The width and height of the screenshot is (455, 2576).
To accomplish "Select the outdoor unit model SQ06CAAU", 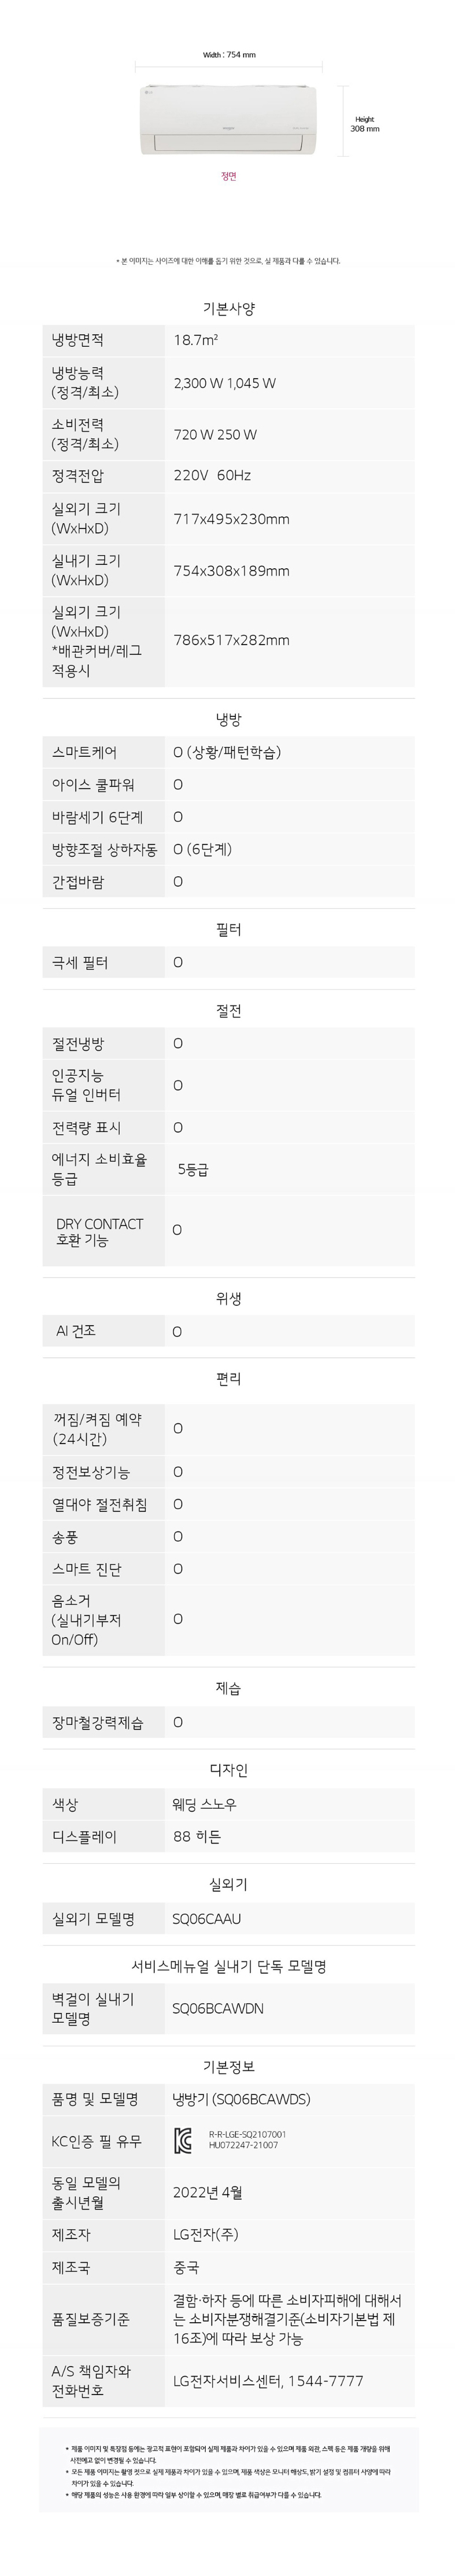I will pyautogui.click(x=207, y=1918).
